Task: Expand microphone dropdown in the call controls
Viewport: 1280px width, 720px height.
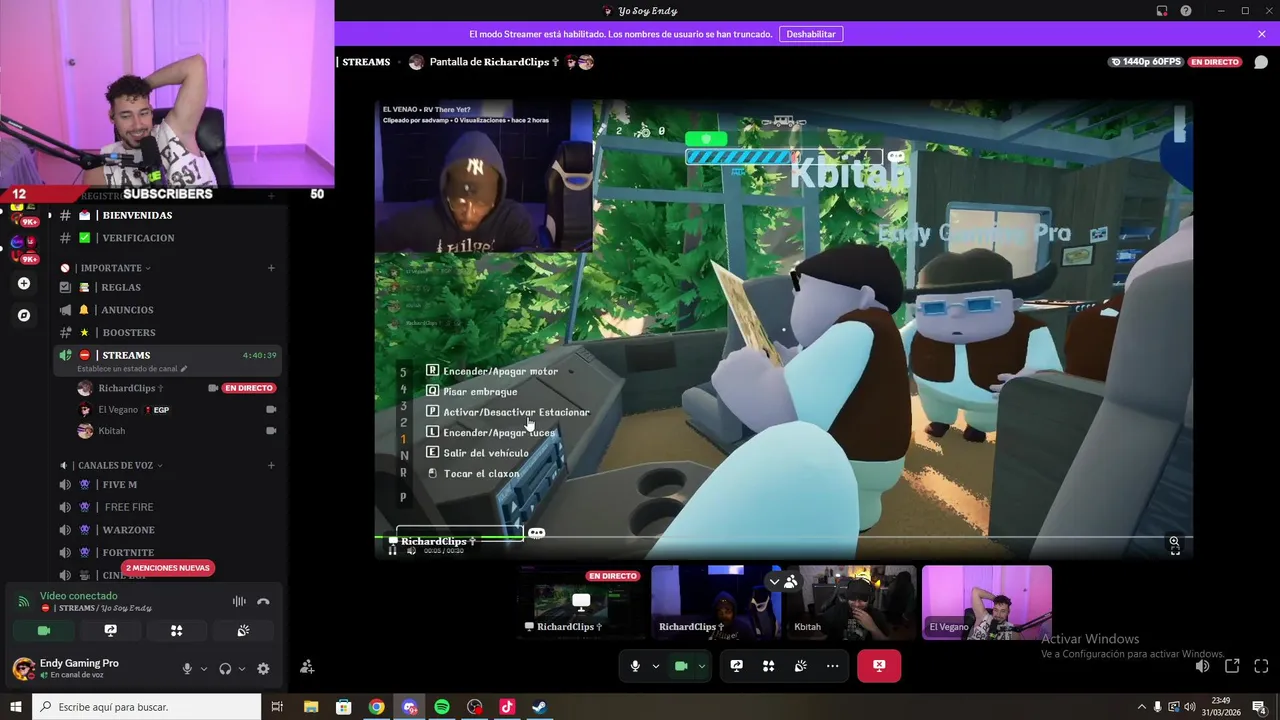Action: [x=656, y=666]
